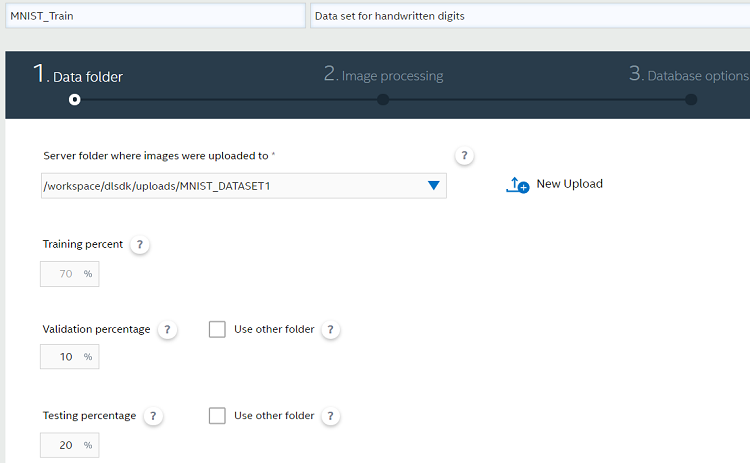Click help icon beside Testing percentage
The image size is (750, 463).
(153, 416)
